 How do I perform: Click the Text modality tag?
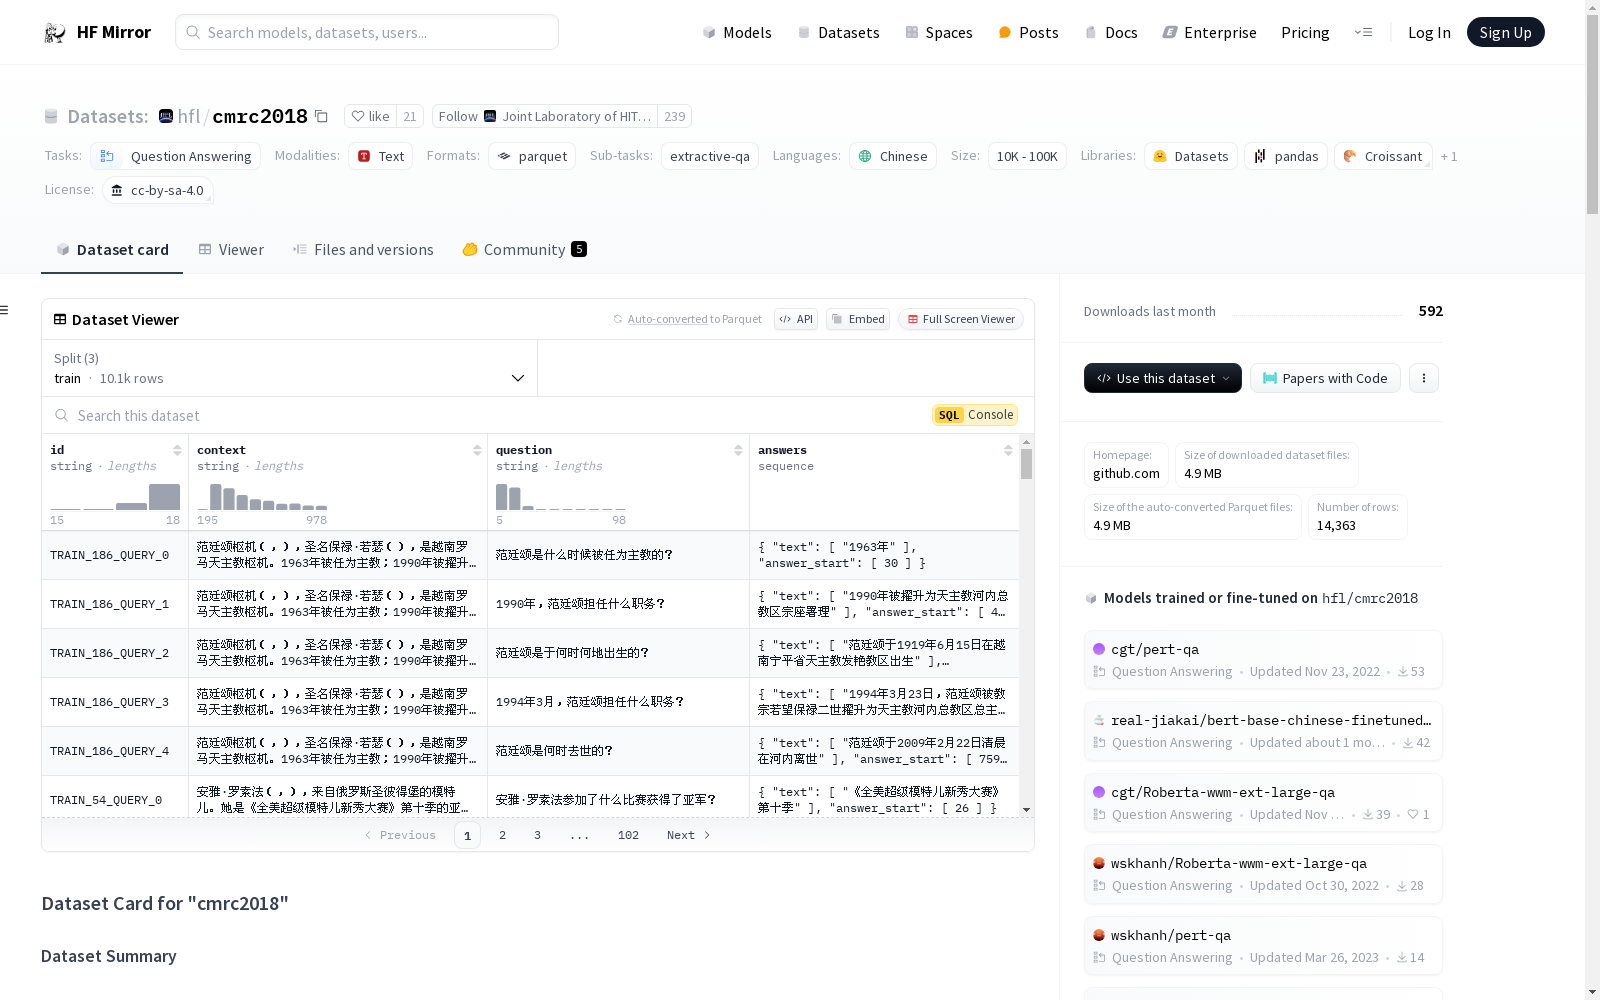click(x=381, y=156)
